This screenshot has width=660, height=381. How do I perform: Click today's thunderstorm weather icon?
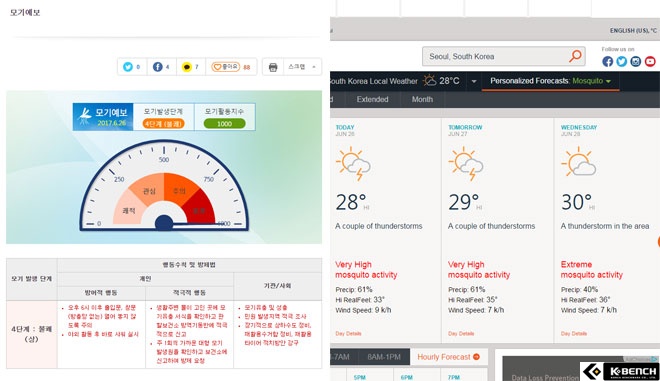353,163
